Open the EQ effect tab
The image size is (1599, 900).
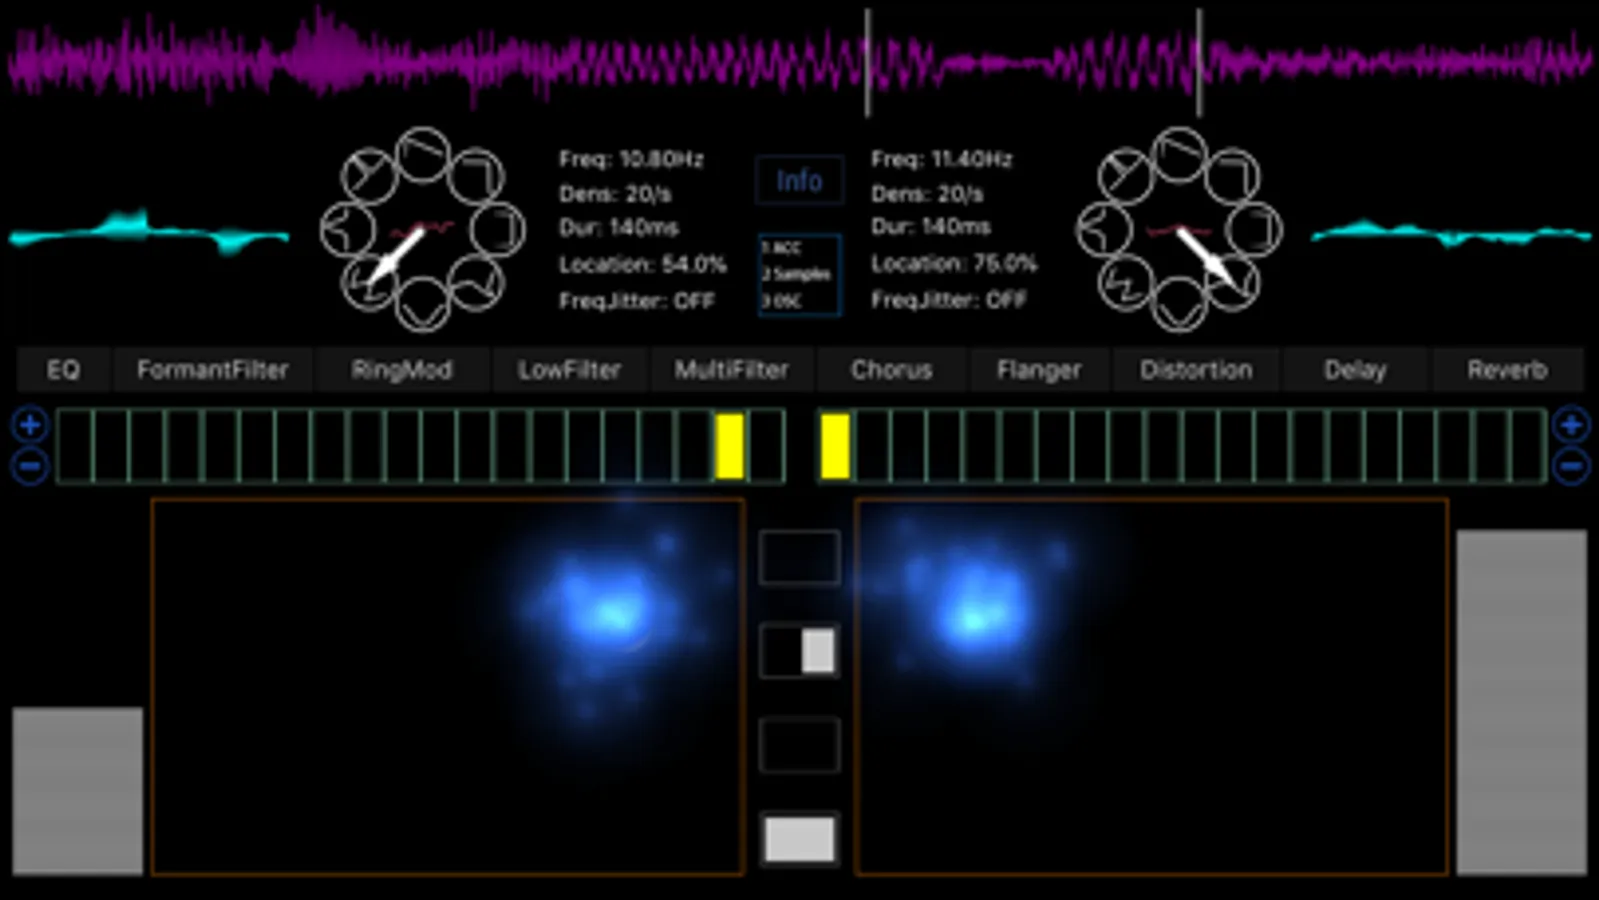click(x=63, y=370)
